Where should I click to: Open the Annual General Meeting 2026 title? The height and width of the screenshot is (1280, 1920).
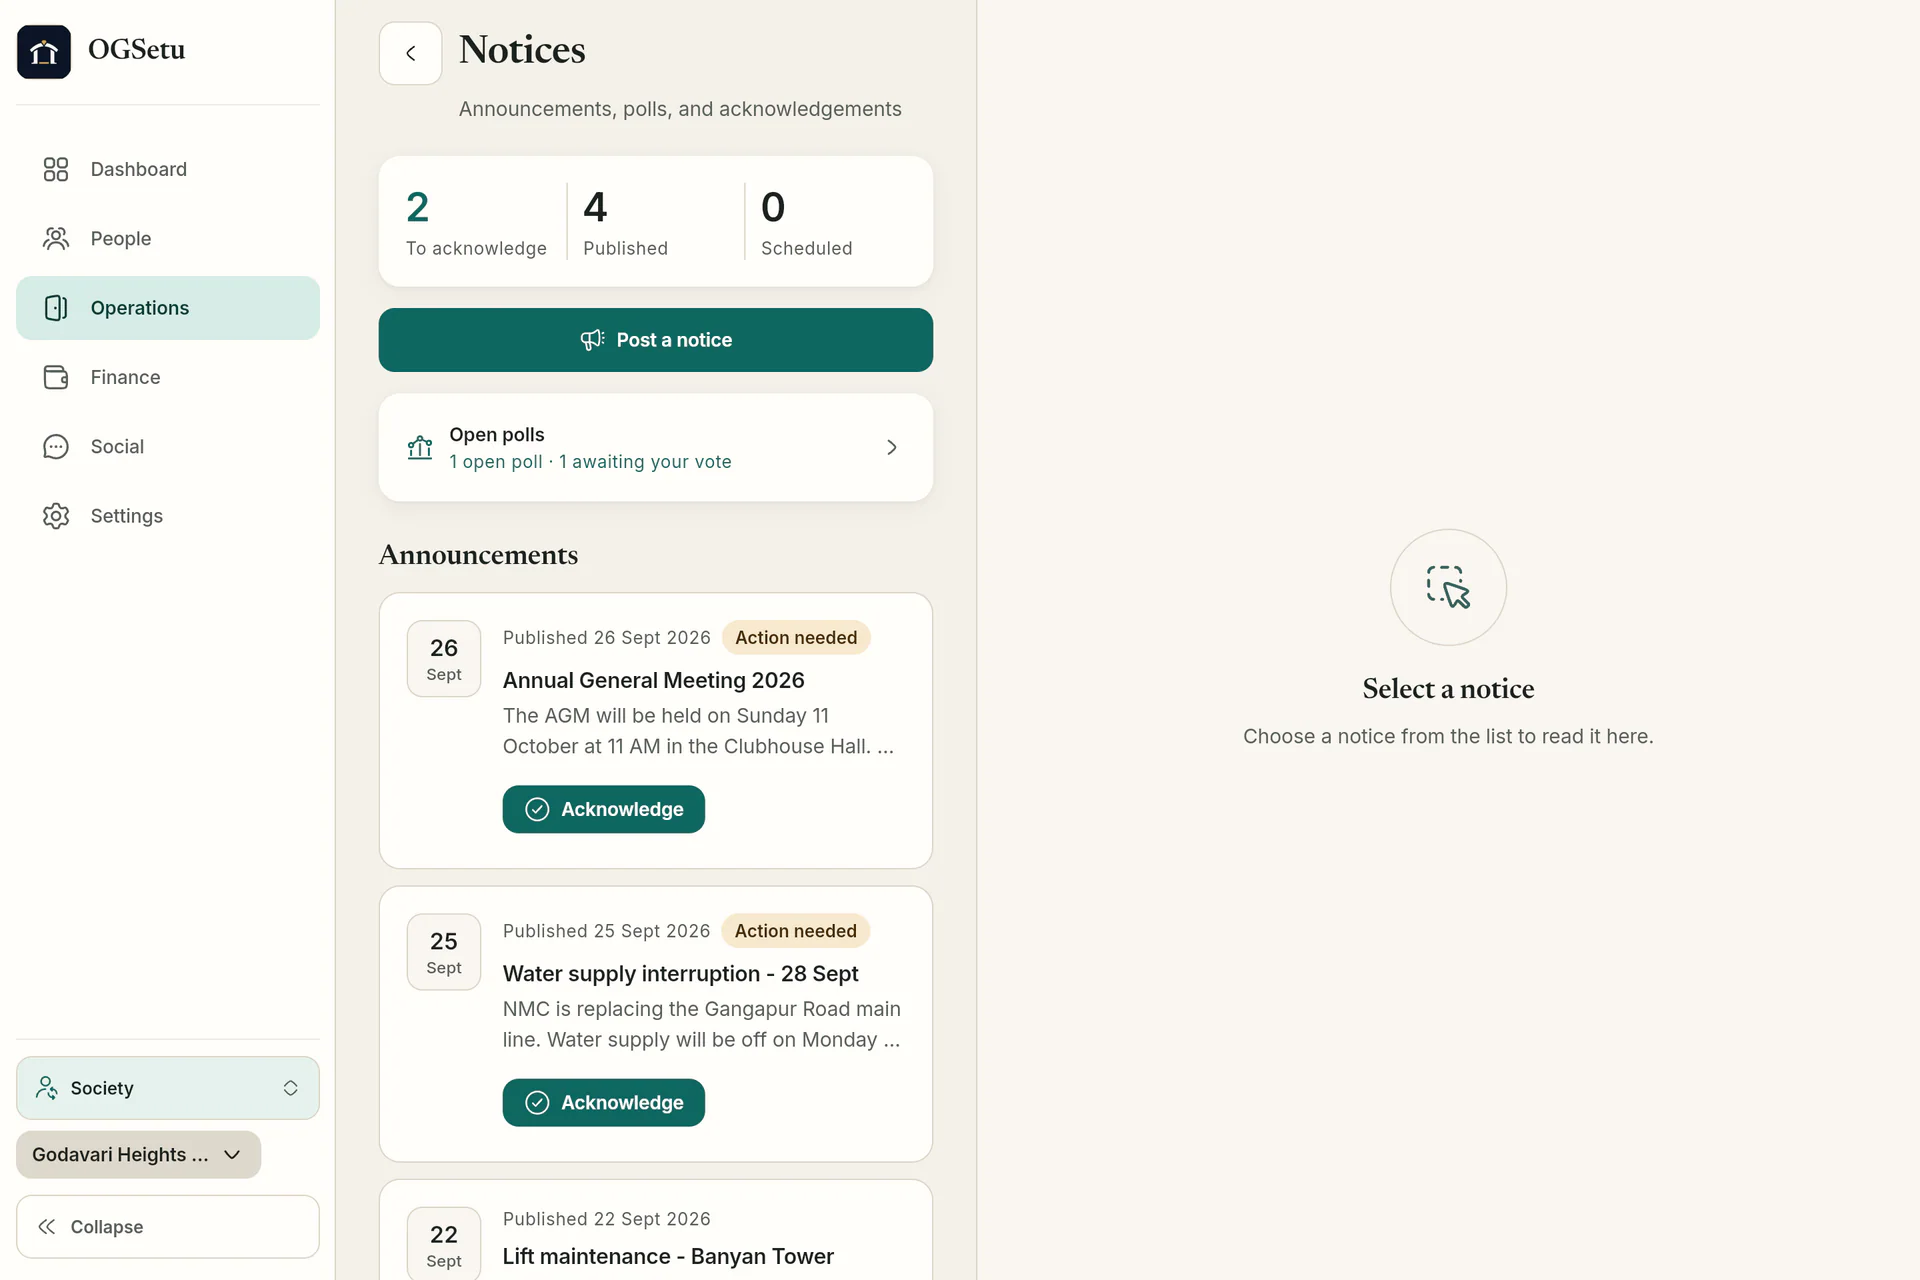tap(654, 680)
